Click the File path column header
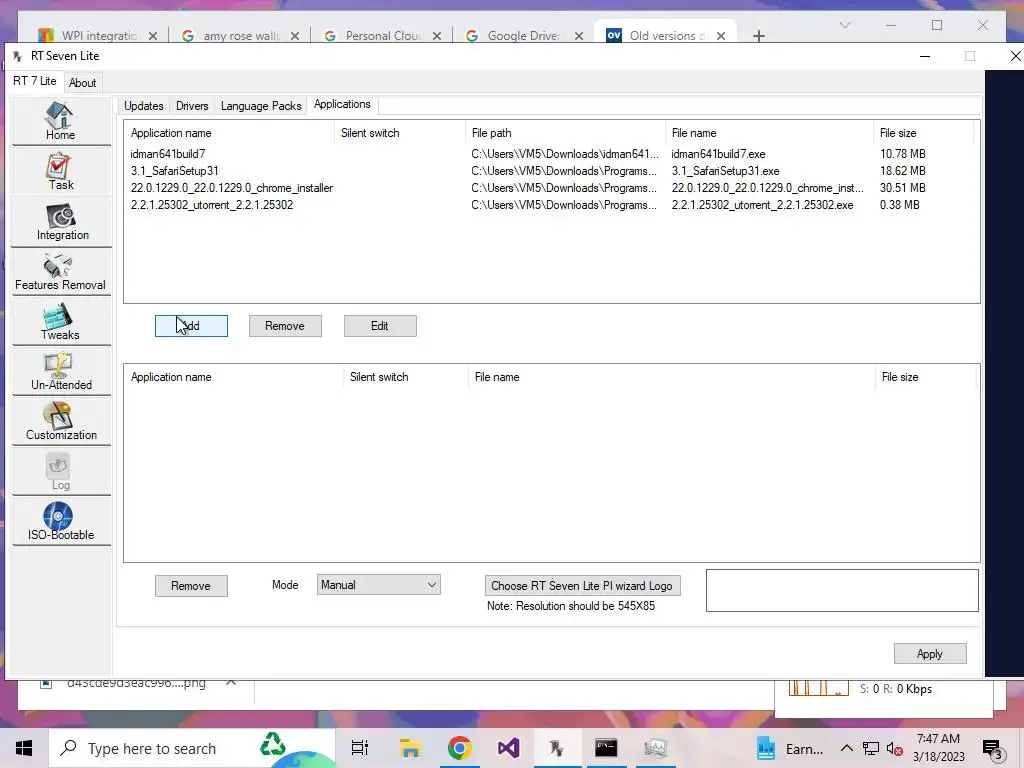The image size is (1024, 768). click(x=565, y=133)
